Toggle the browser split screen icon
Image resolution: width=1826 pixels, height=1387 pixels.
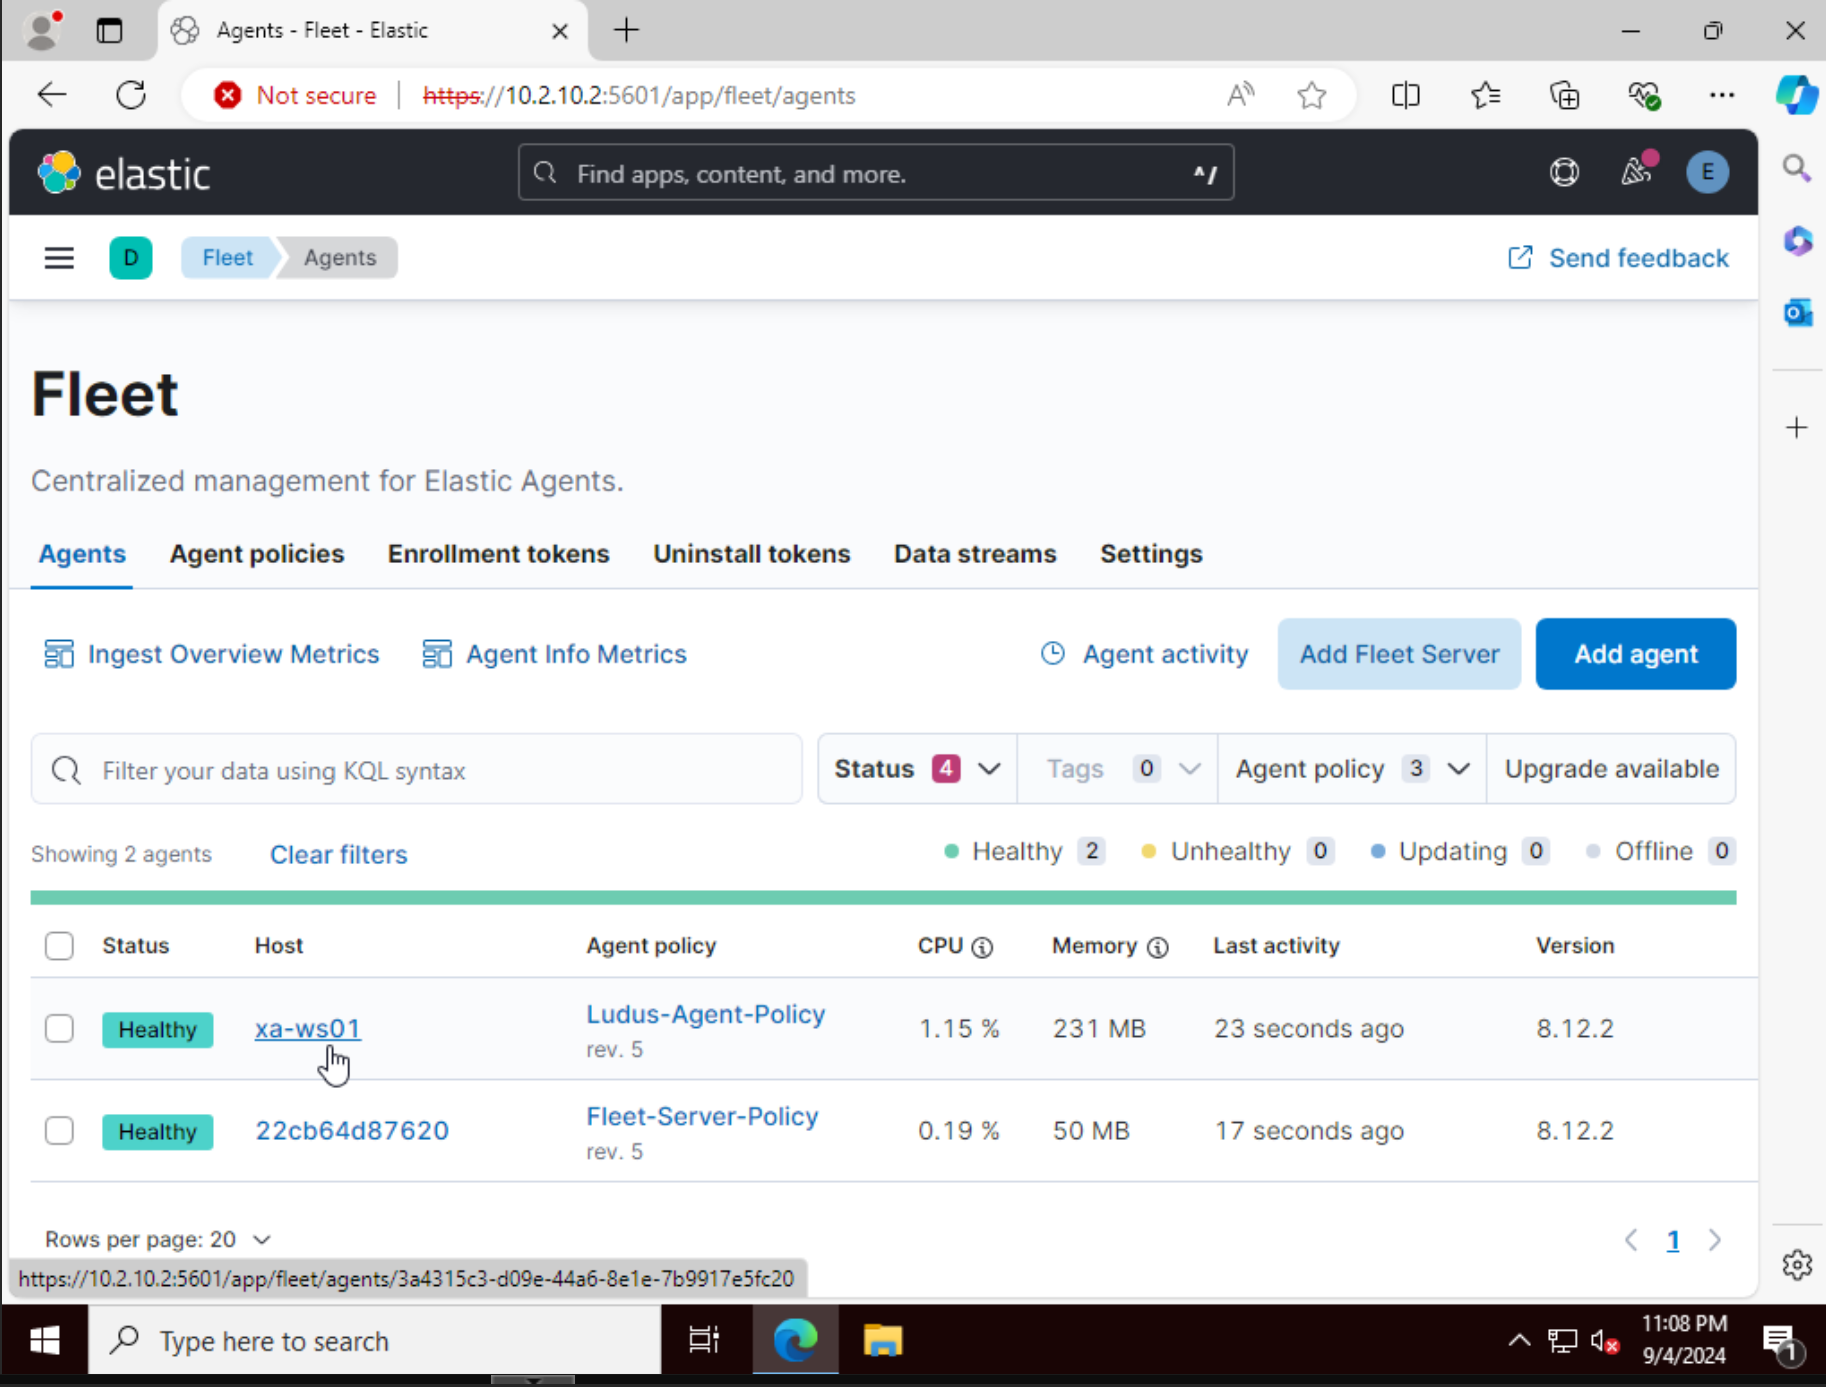(1406, 95)
